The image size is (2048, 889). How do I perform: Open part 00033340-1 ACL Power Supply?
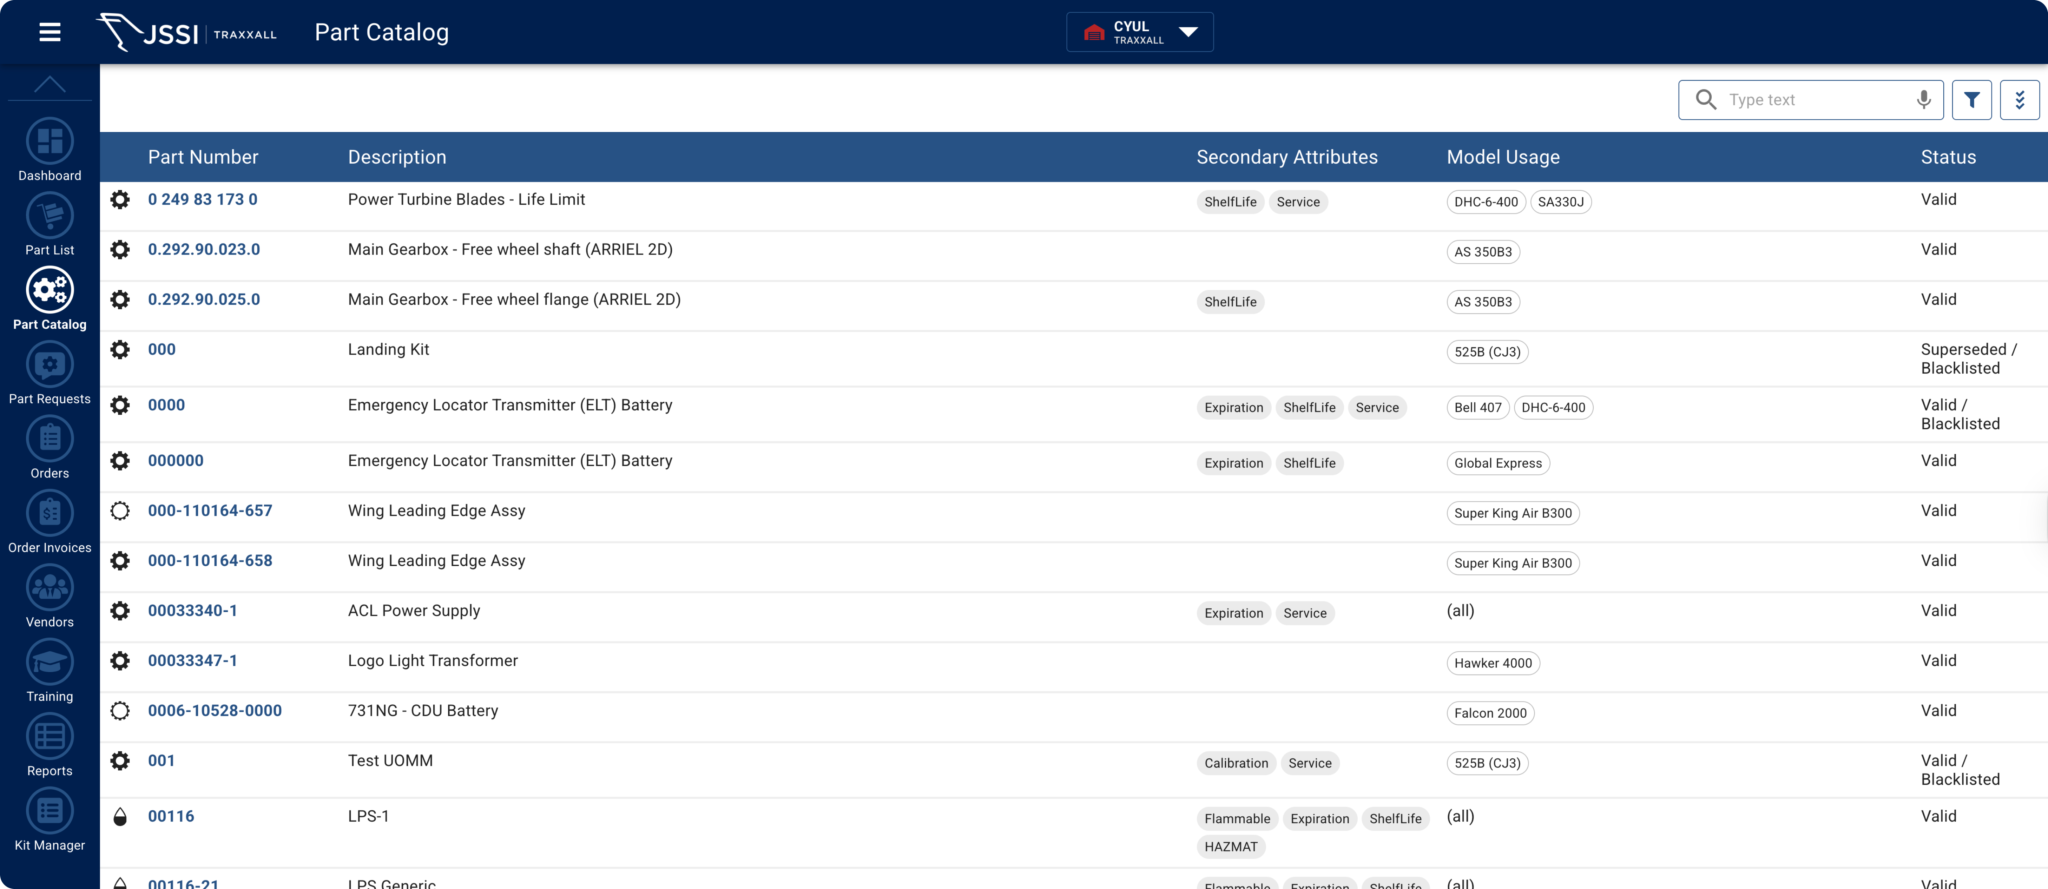193,611
